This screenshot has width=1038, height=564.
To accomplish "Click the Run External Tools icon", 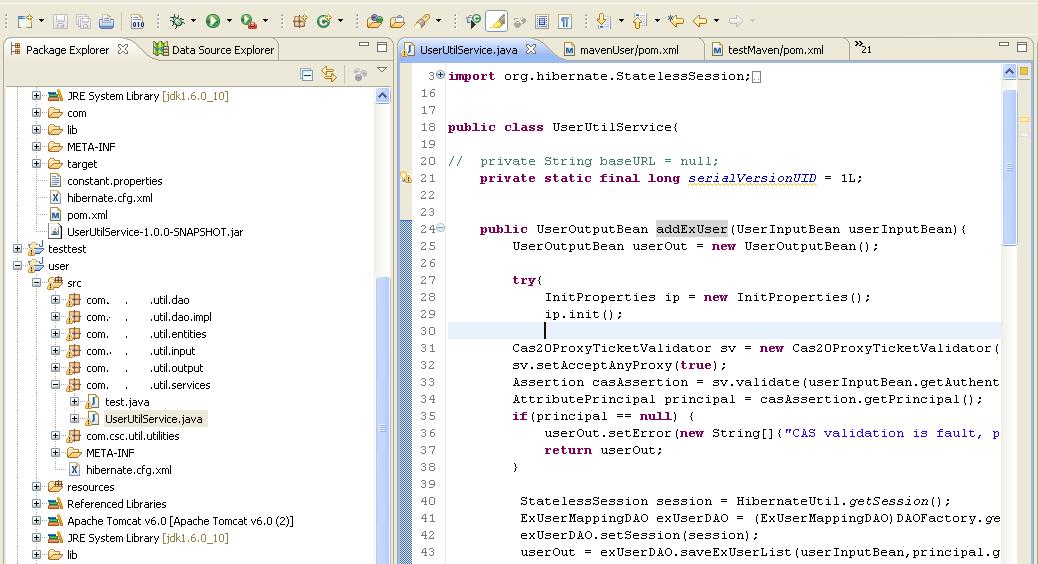I will (249, 21).
